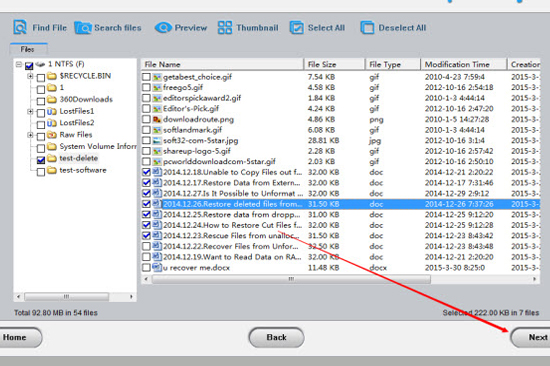Click the downloadroute.png file icon
550x366 pixels.
(157, 119)
